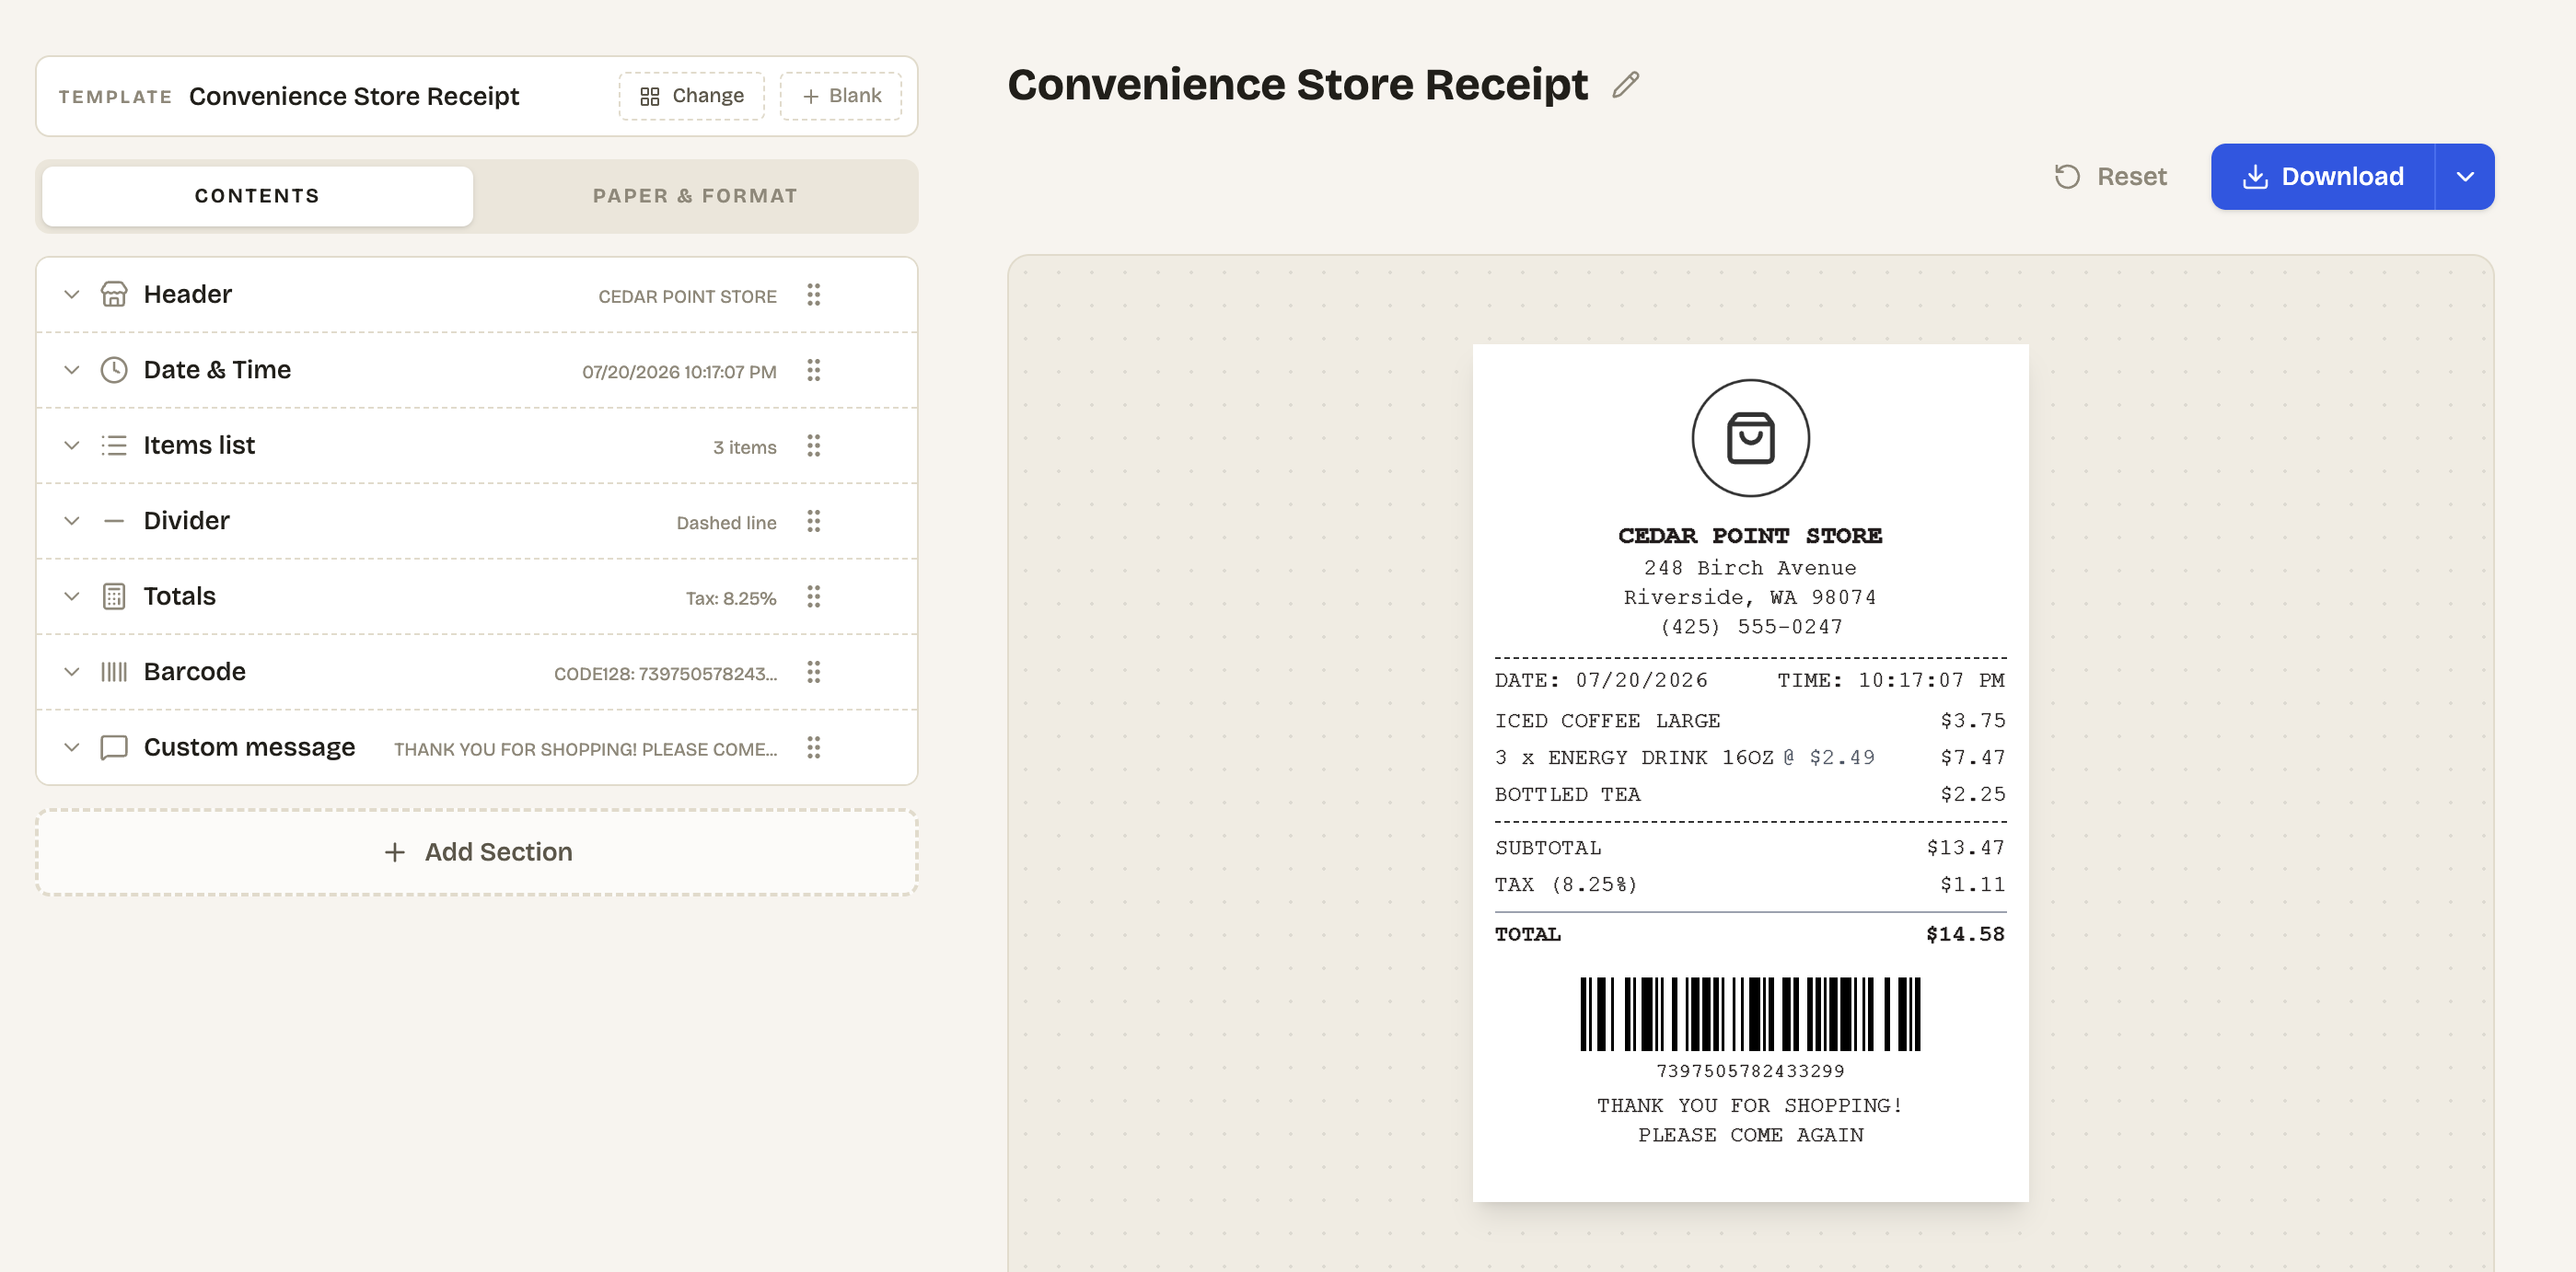Click the Divider line icon
This screenshot has height=1272, width=2576.
114,521
